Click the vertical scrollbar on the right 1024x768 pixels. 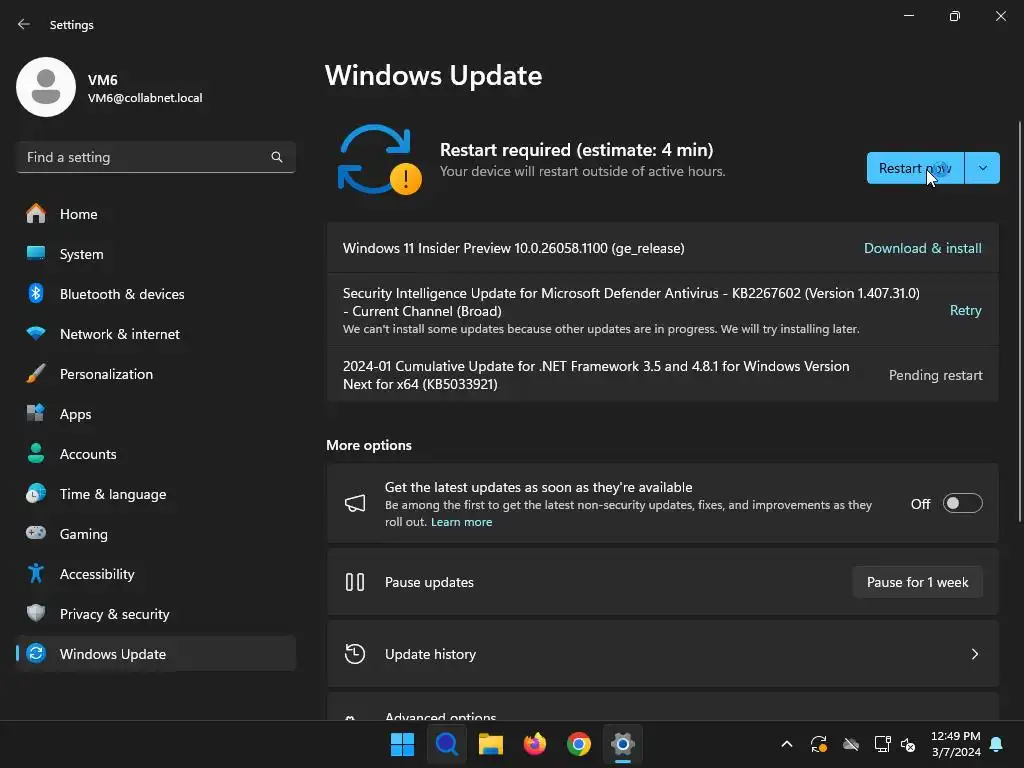pyautogui.click(x=1019, y=320)
